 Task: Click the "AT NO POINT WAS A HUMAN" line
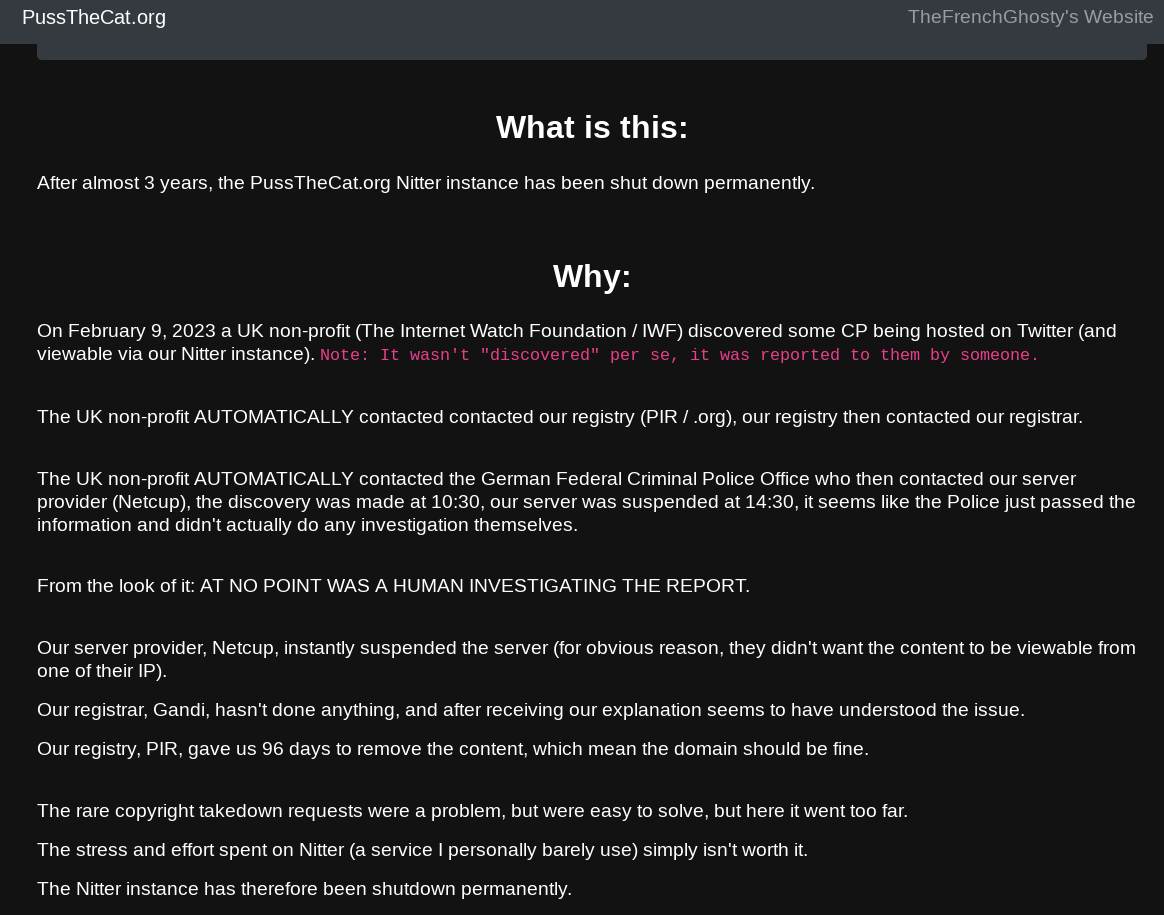point(393,586)
